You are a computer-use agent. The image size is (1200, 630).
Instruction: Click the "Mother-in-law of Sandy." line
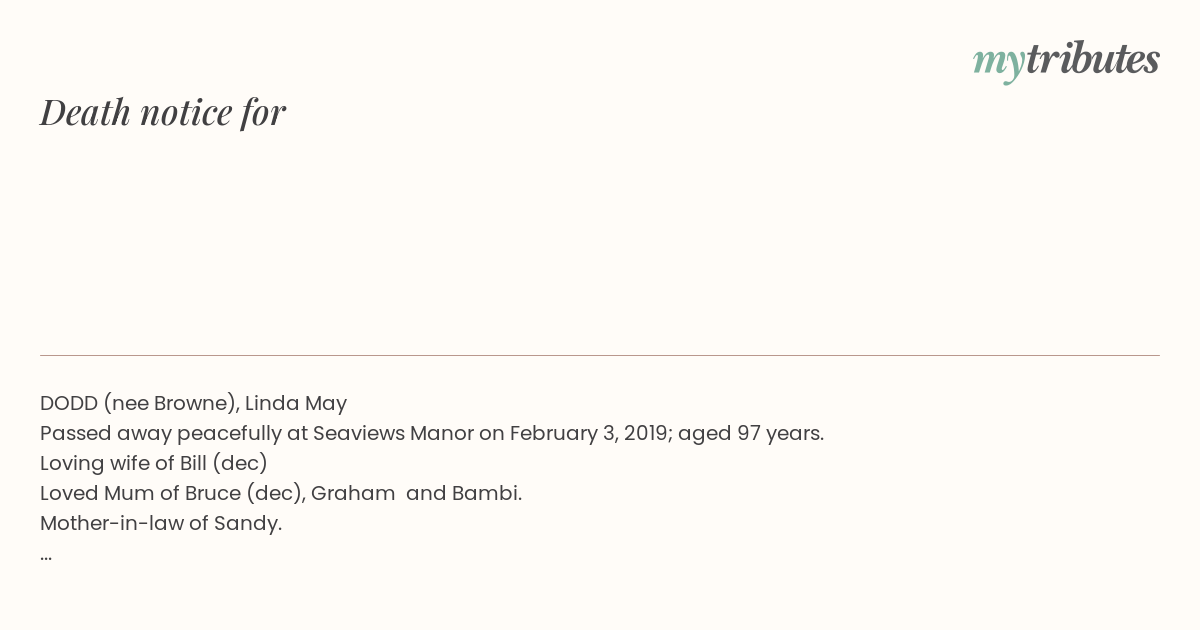[x=161, y=523]
